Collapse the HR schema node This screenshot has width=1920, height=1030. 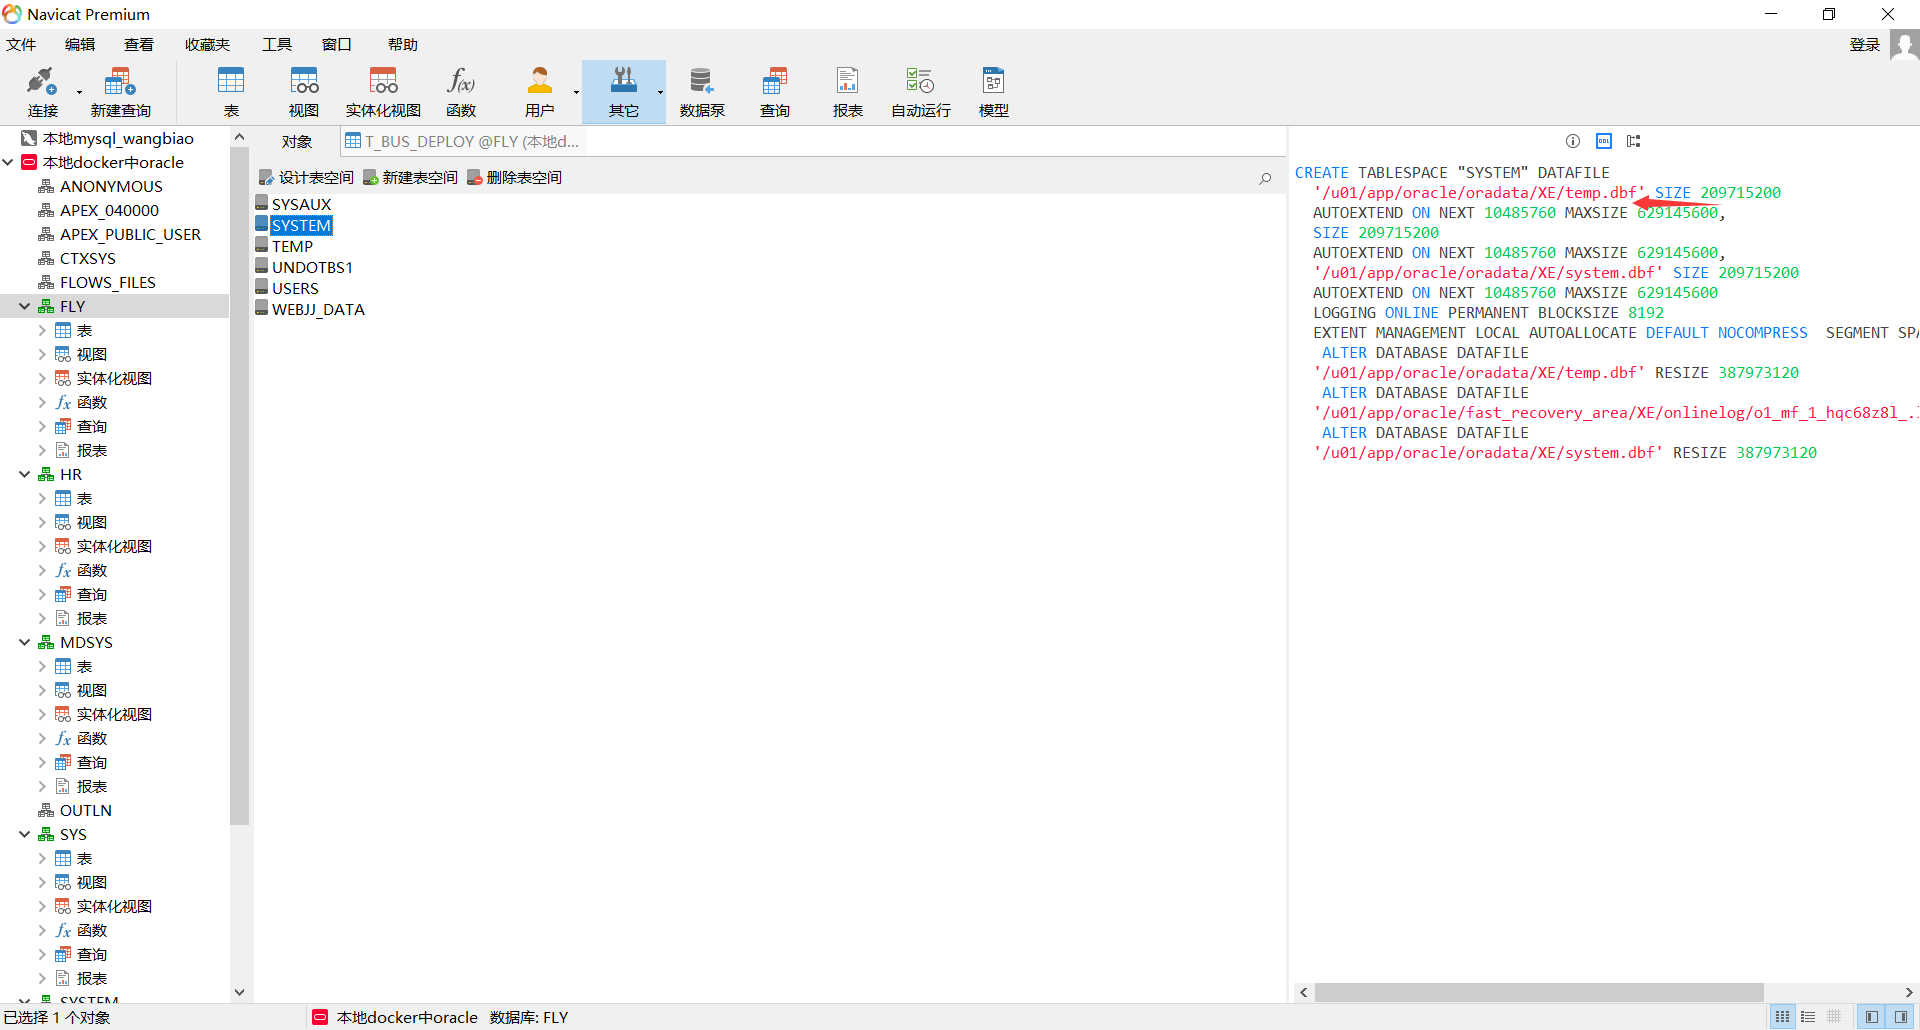pyautogui.click(x=24, y=474)
